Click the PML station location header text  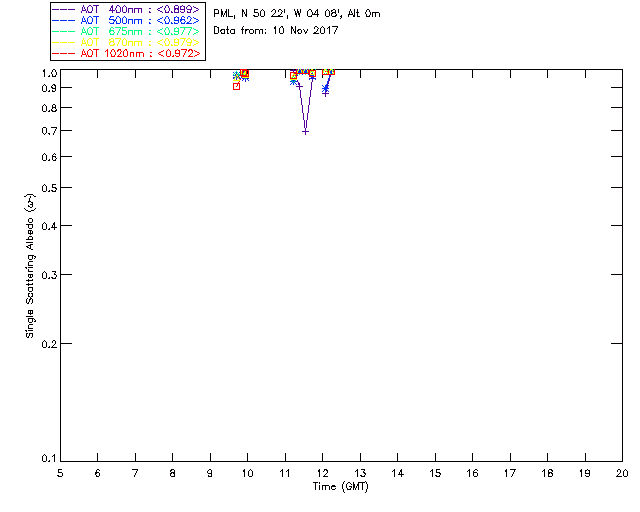coord(297,14)
